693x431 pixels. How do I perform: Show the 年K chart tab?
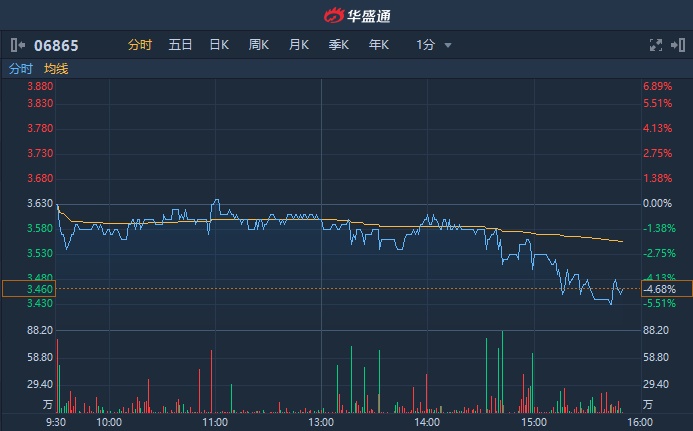pos(378,45)
